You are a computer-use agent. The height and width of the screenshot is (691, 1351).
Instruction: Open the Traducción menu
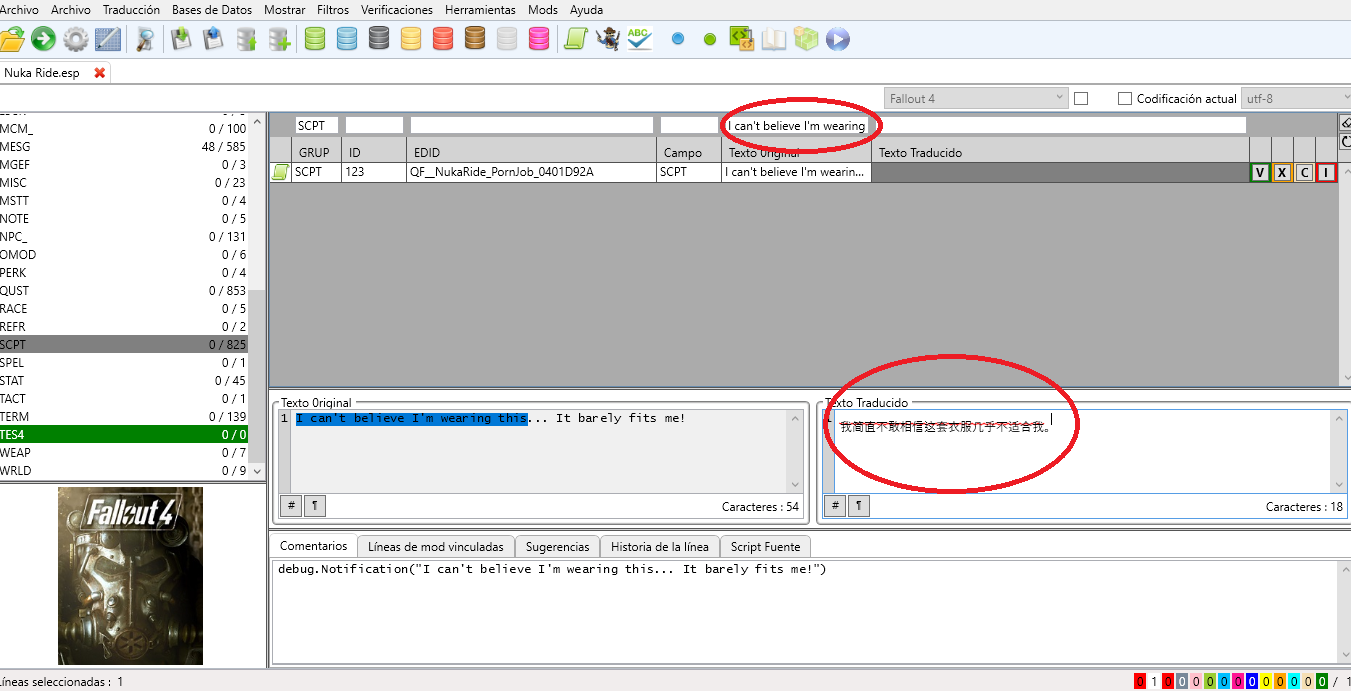point(131,9)
